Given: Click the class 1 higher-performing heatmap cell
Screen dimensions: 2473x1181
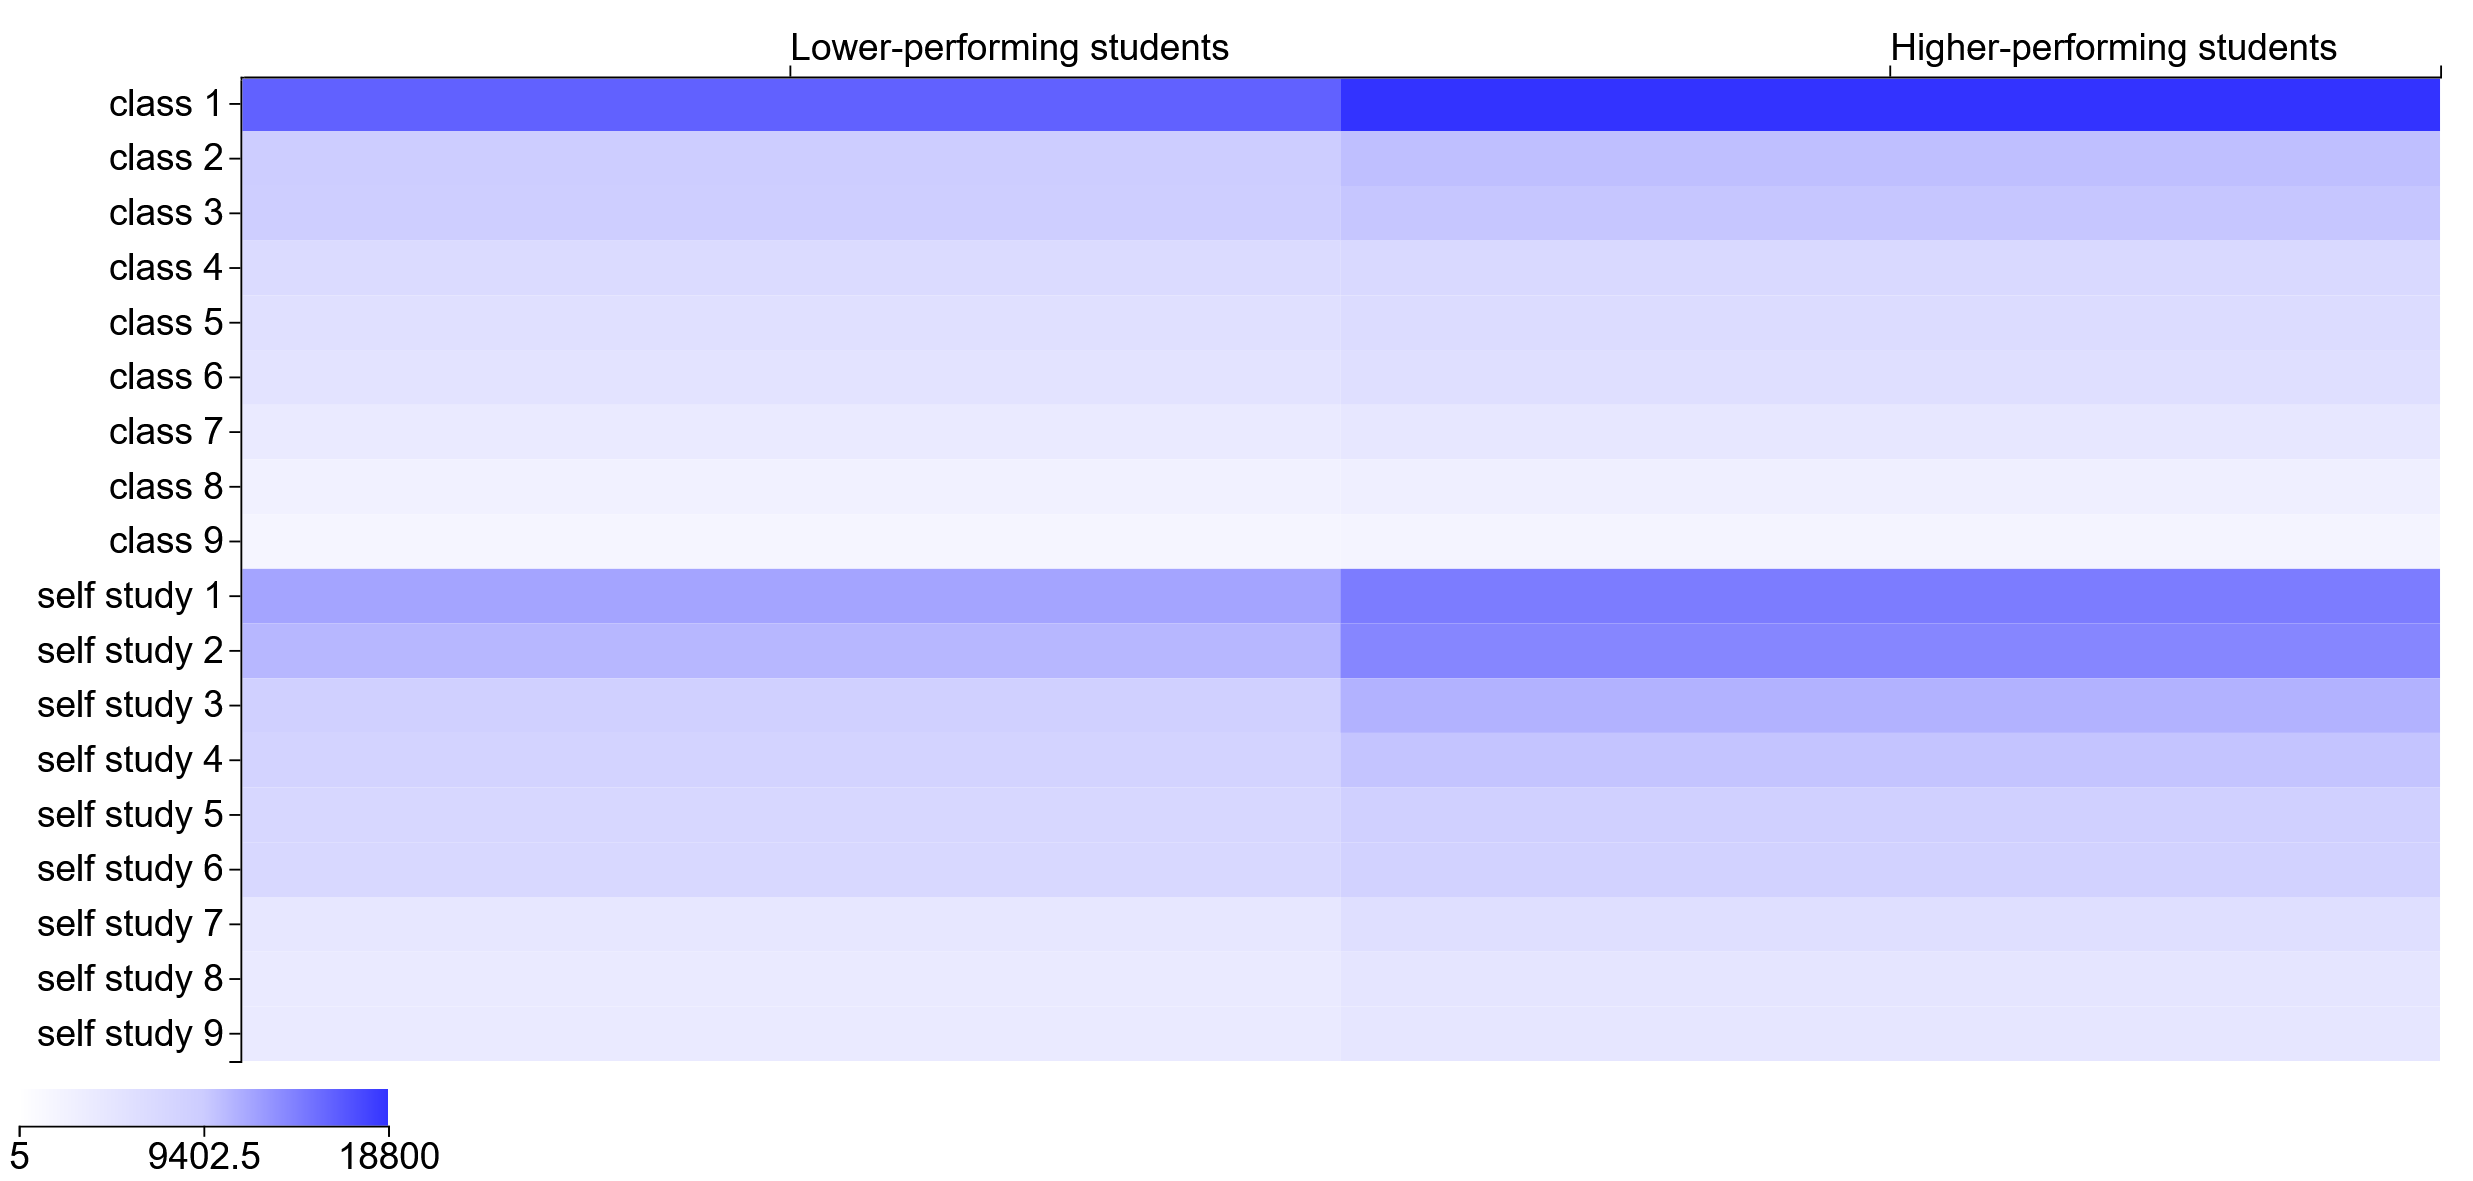Looking at the screenshot, I should tap(1890, 104).
